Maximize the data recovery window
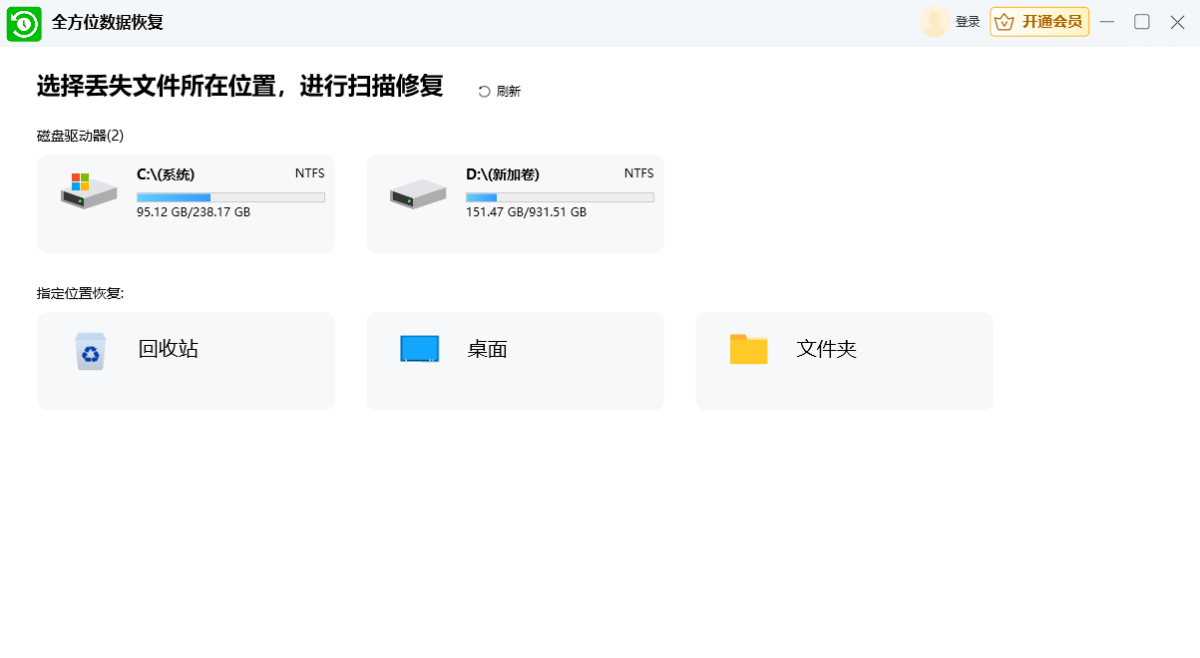This screenshot has width=1200, height=658. (x=1141, y=22)
